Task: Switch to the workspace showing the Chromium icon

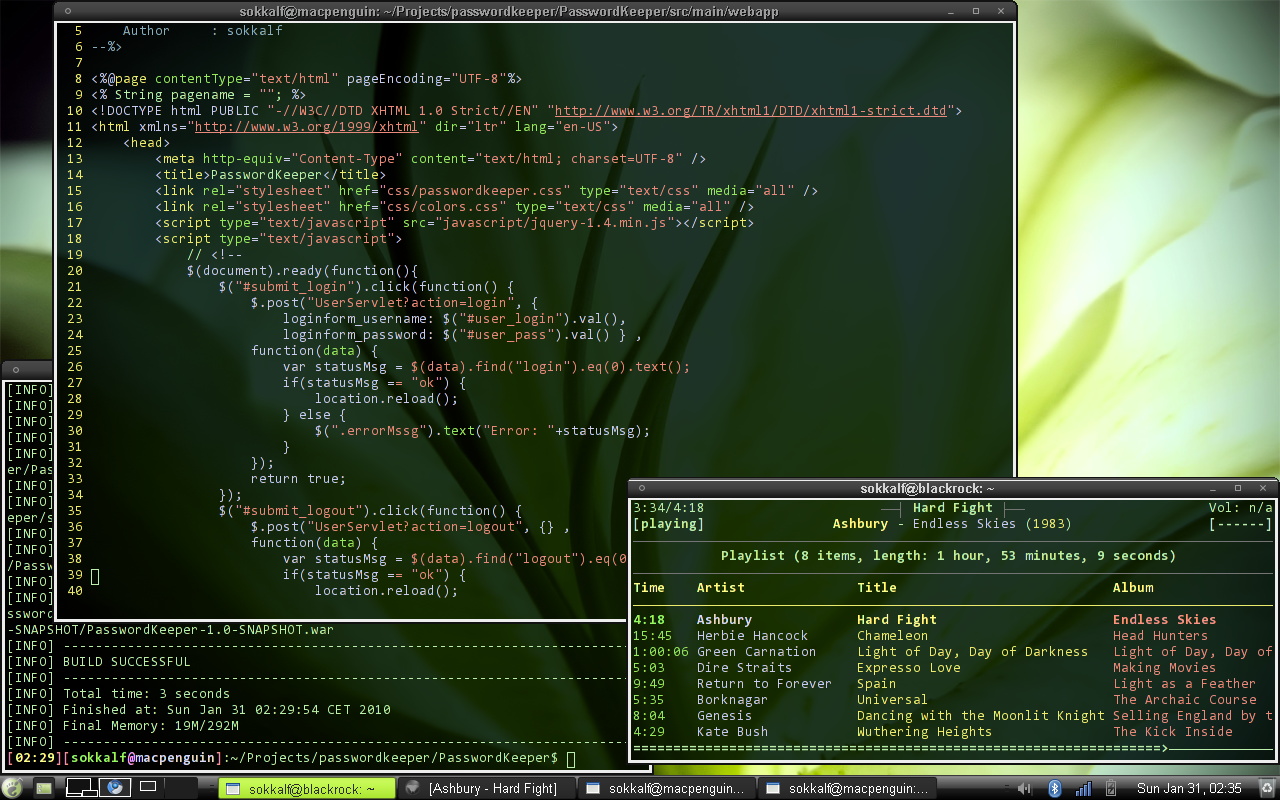Action: 114,787
